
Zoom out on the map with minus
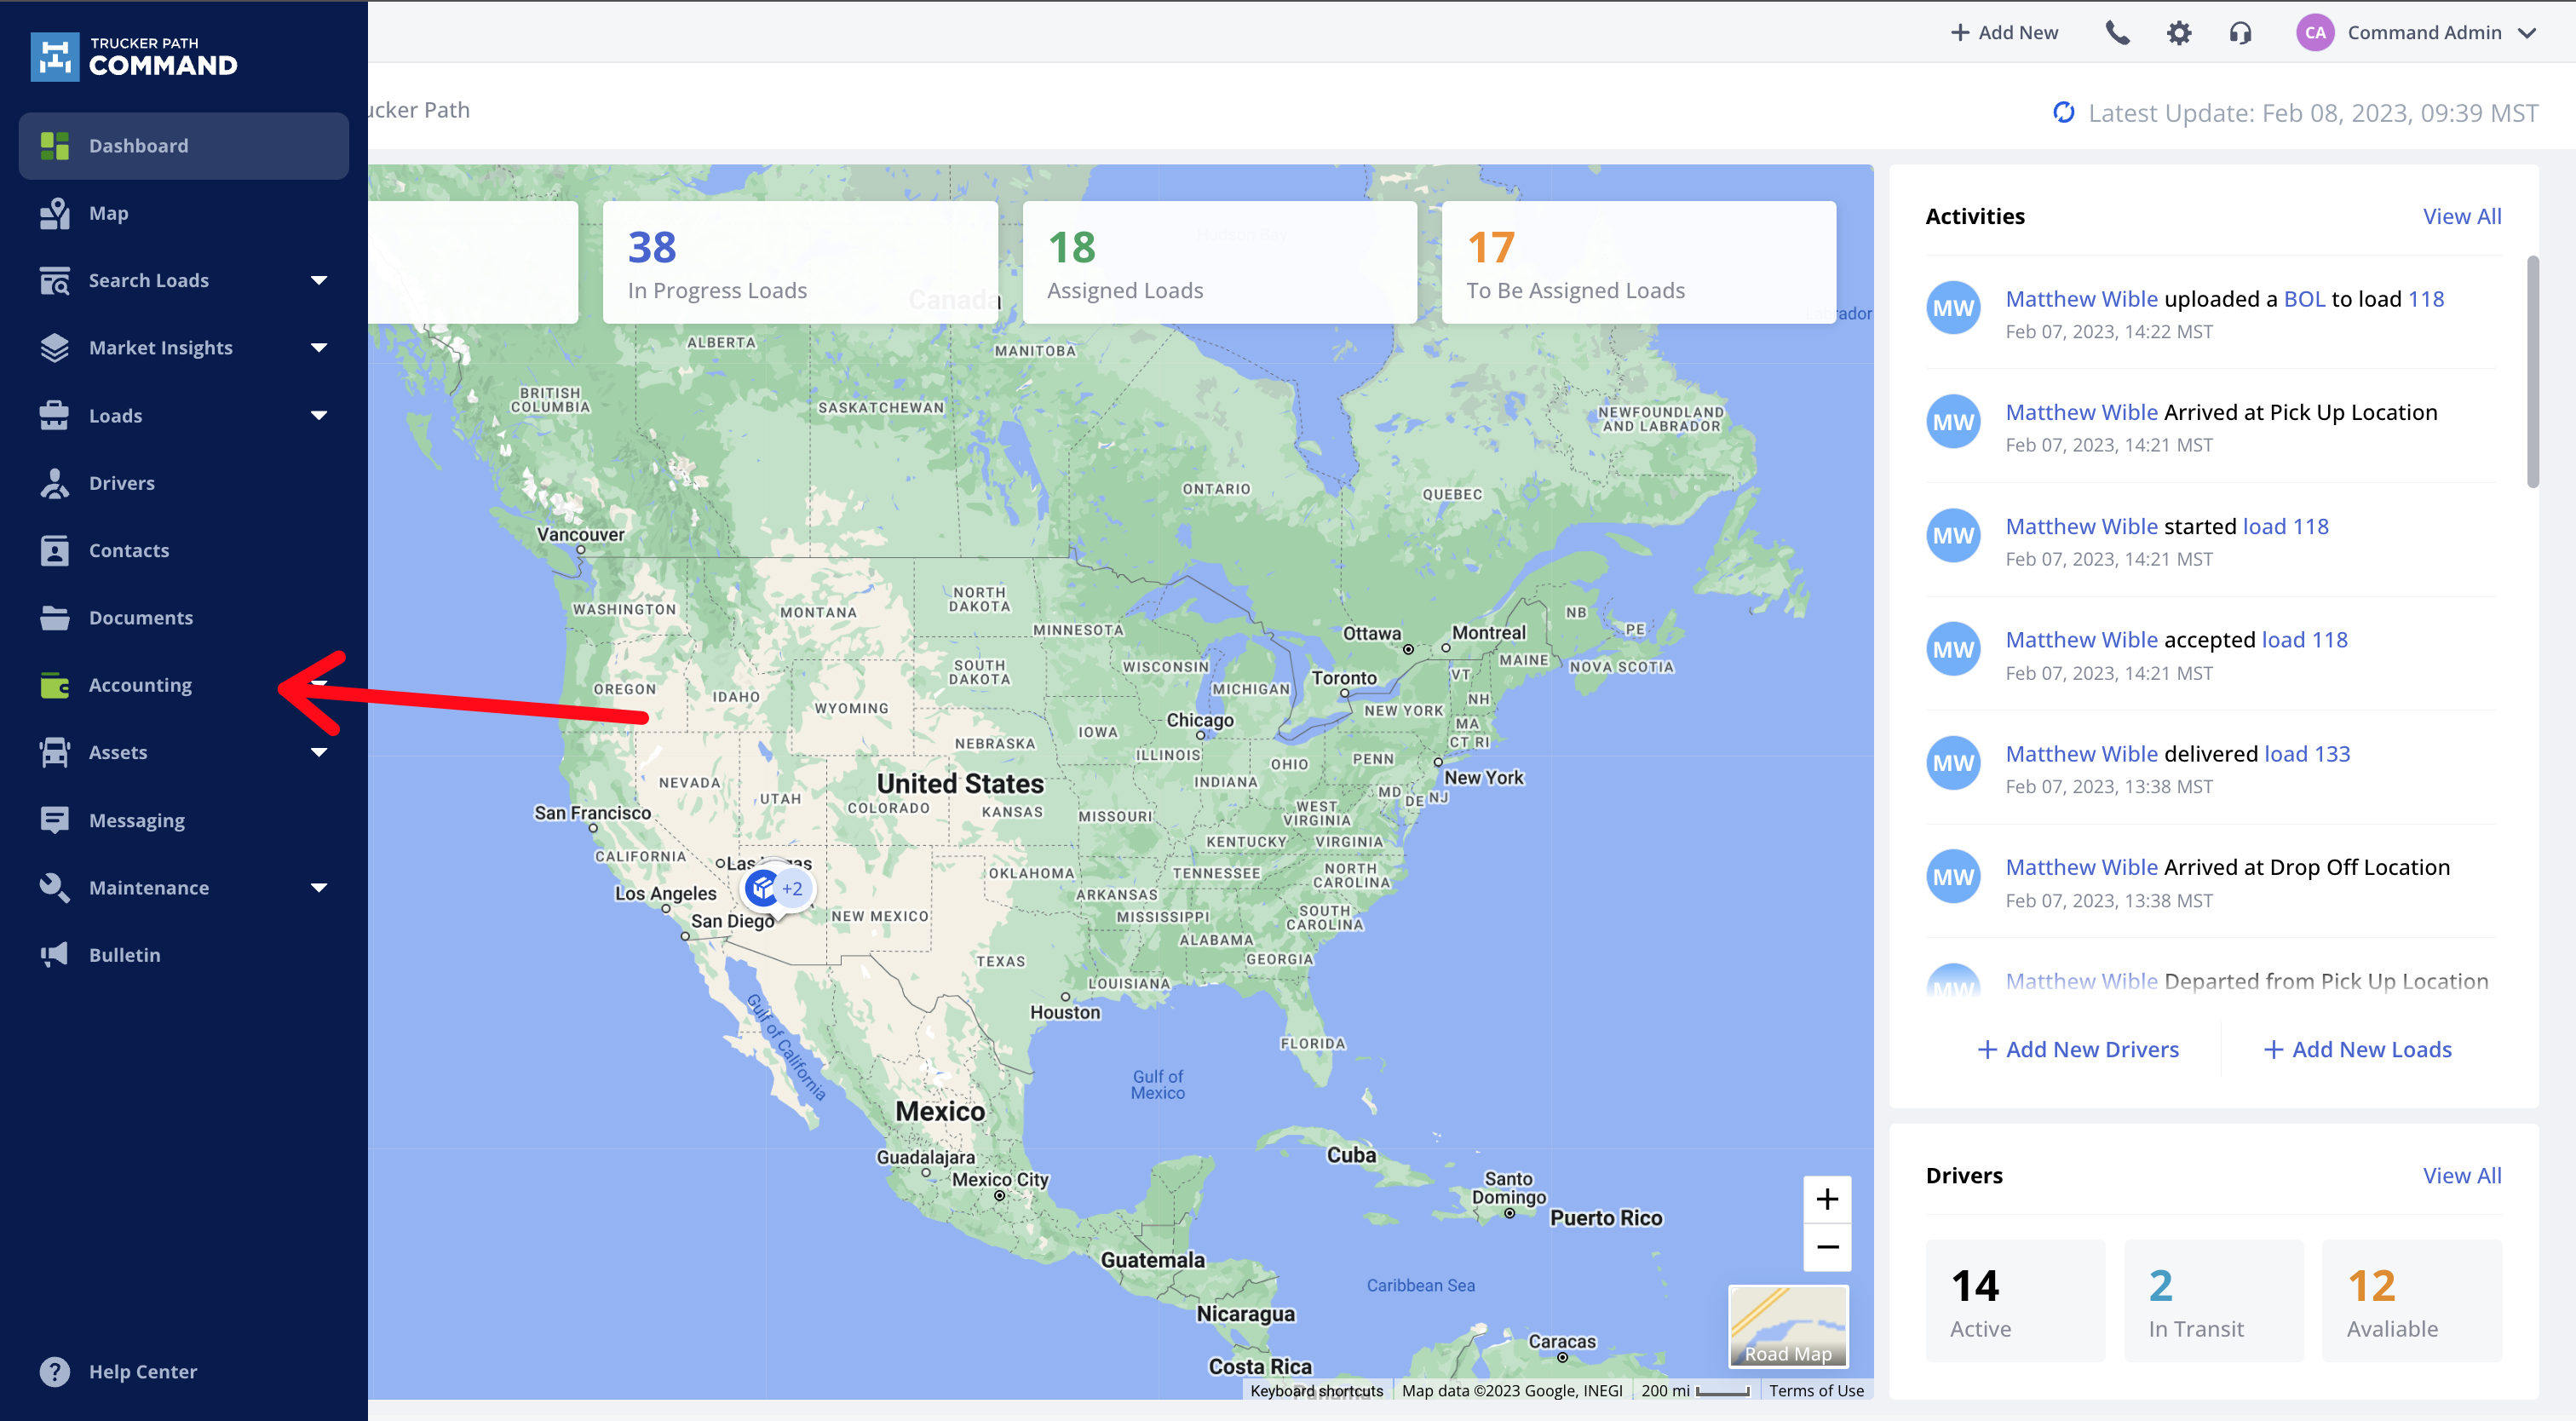coord(1827,1247)
